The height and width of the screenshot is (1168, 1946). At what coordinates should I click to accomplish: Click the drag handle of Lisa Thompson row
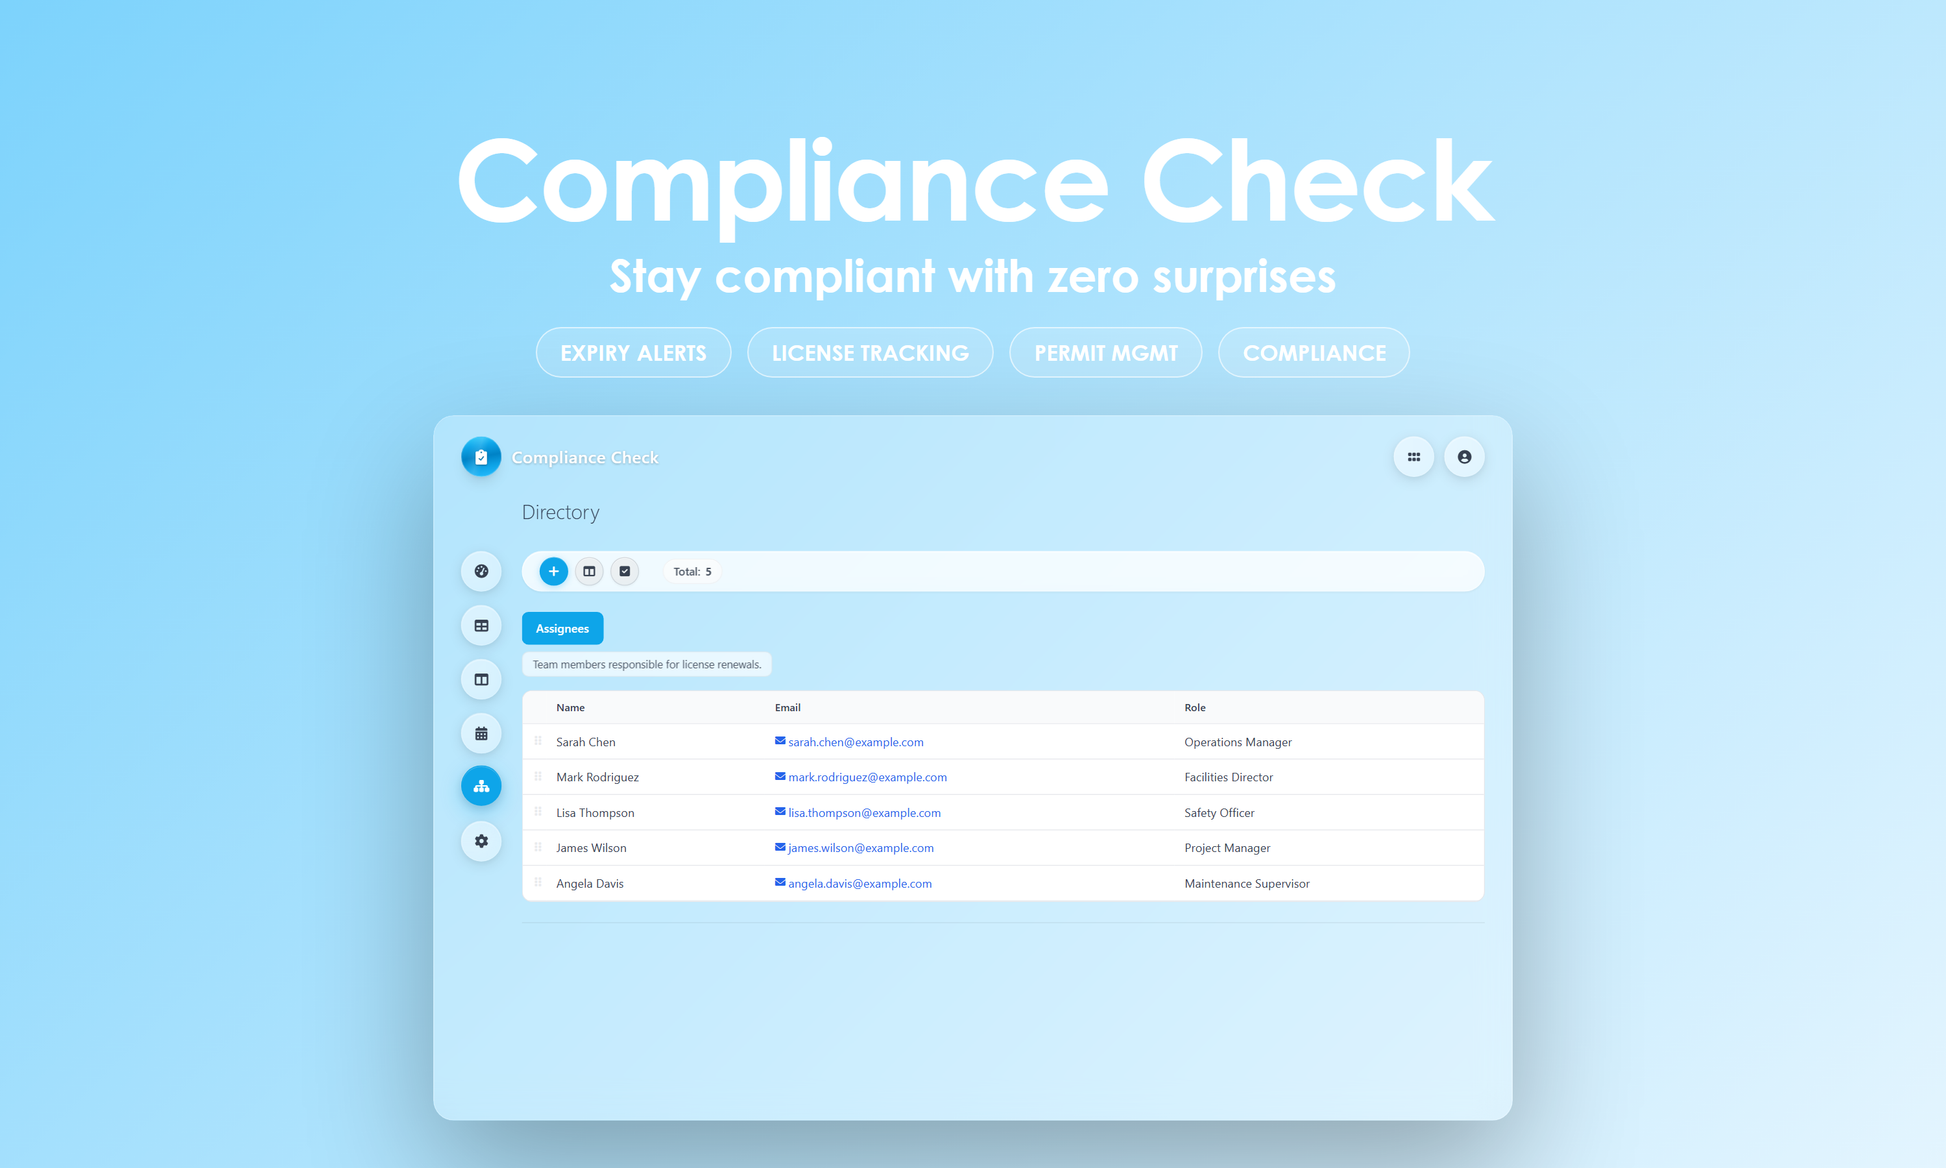538,812
